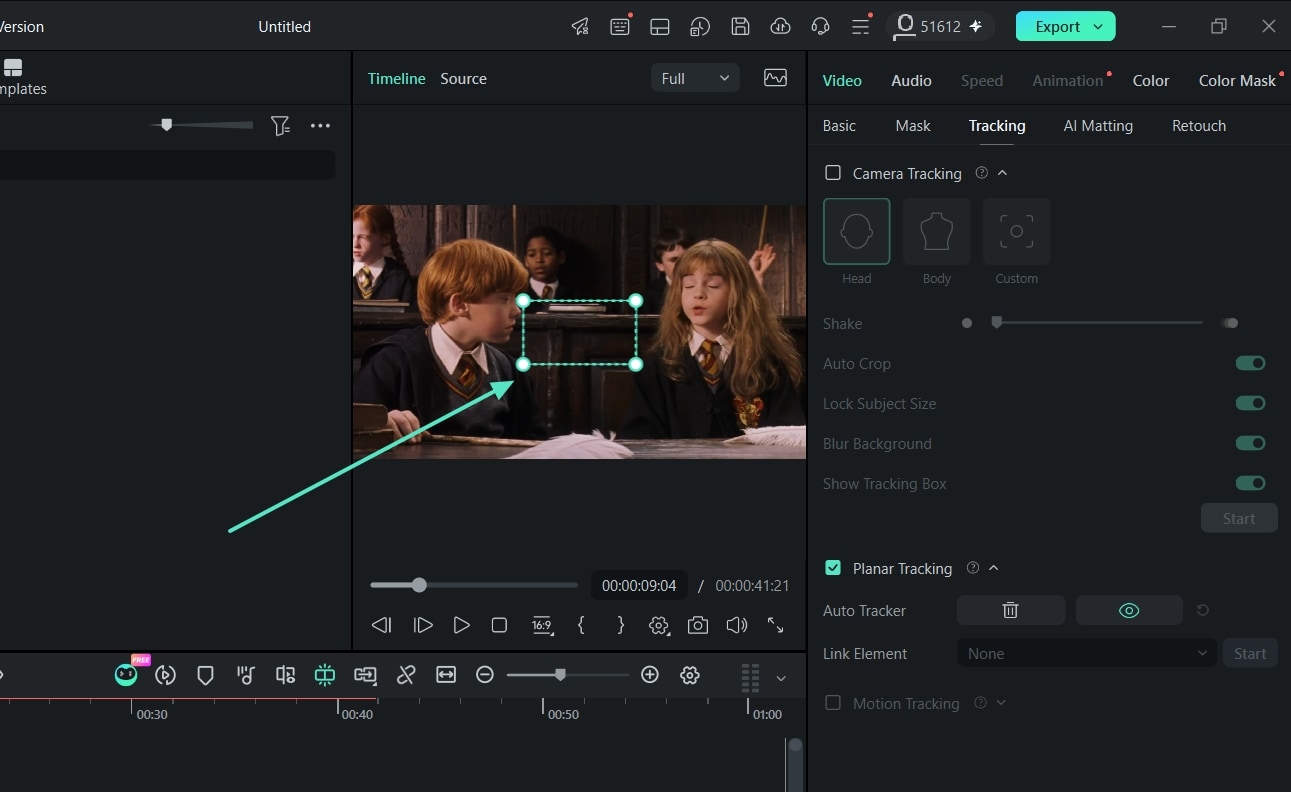Viewport: 1291px width, 792px height.
Task: Click the mark out curly brace icon
Action: (x=621, y=625)
